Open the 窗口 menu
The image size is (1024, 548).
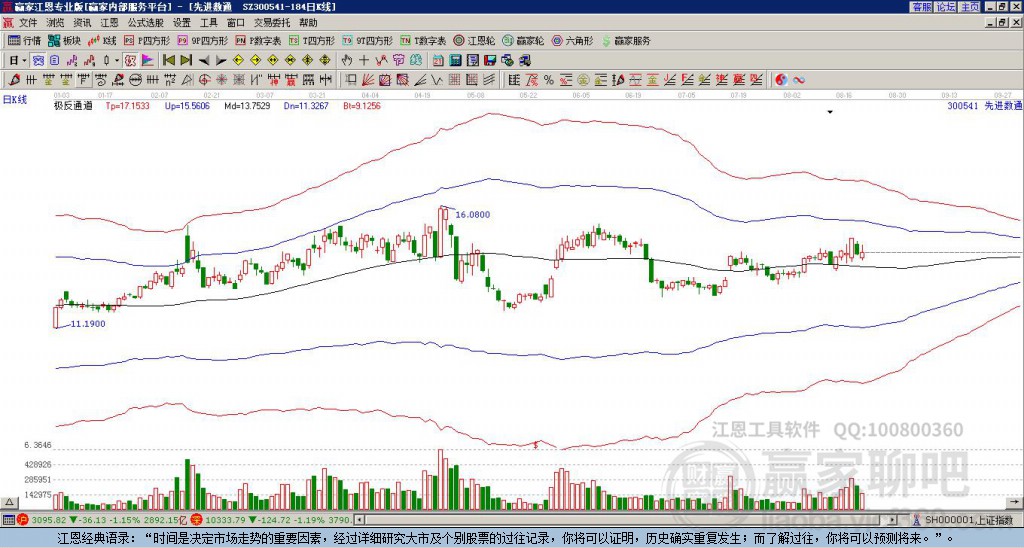pos(236,23)
